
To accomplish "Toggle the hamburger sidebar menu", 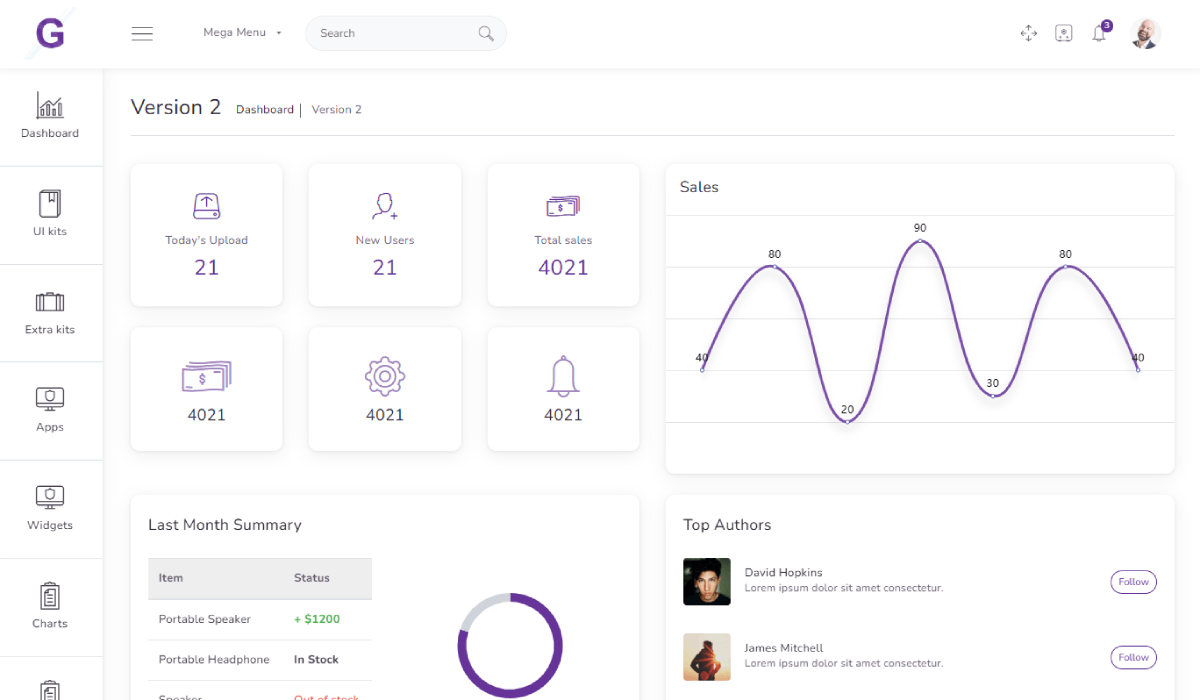I will pyautogui.click(x=142, y=33).
